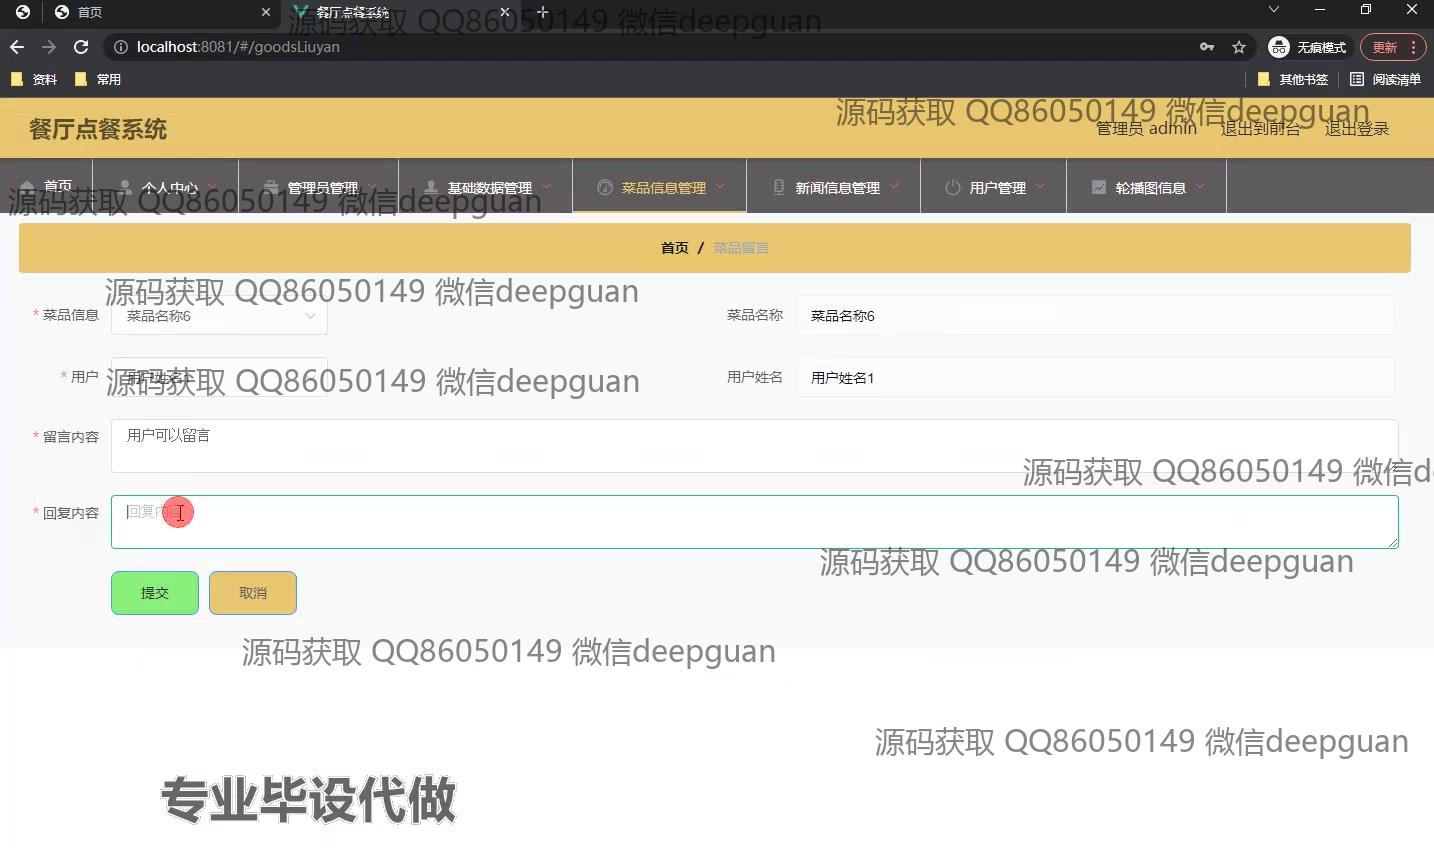This screenshot has width=1434, height=848.
Task: Open a new browser tab
Action: tap(542, 12)
